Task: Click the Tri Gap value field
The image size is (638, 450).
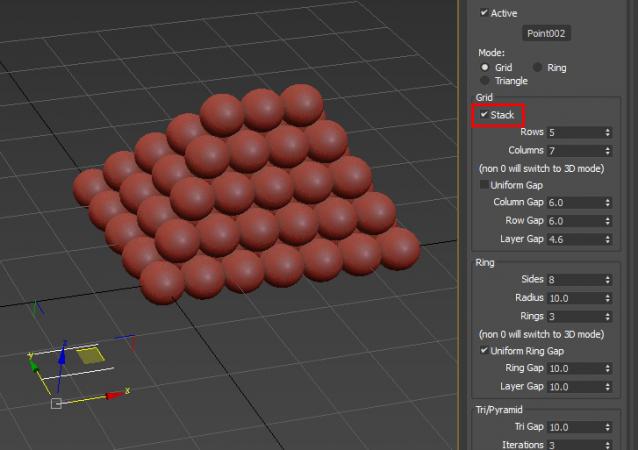Action: 575,427
